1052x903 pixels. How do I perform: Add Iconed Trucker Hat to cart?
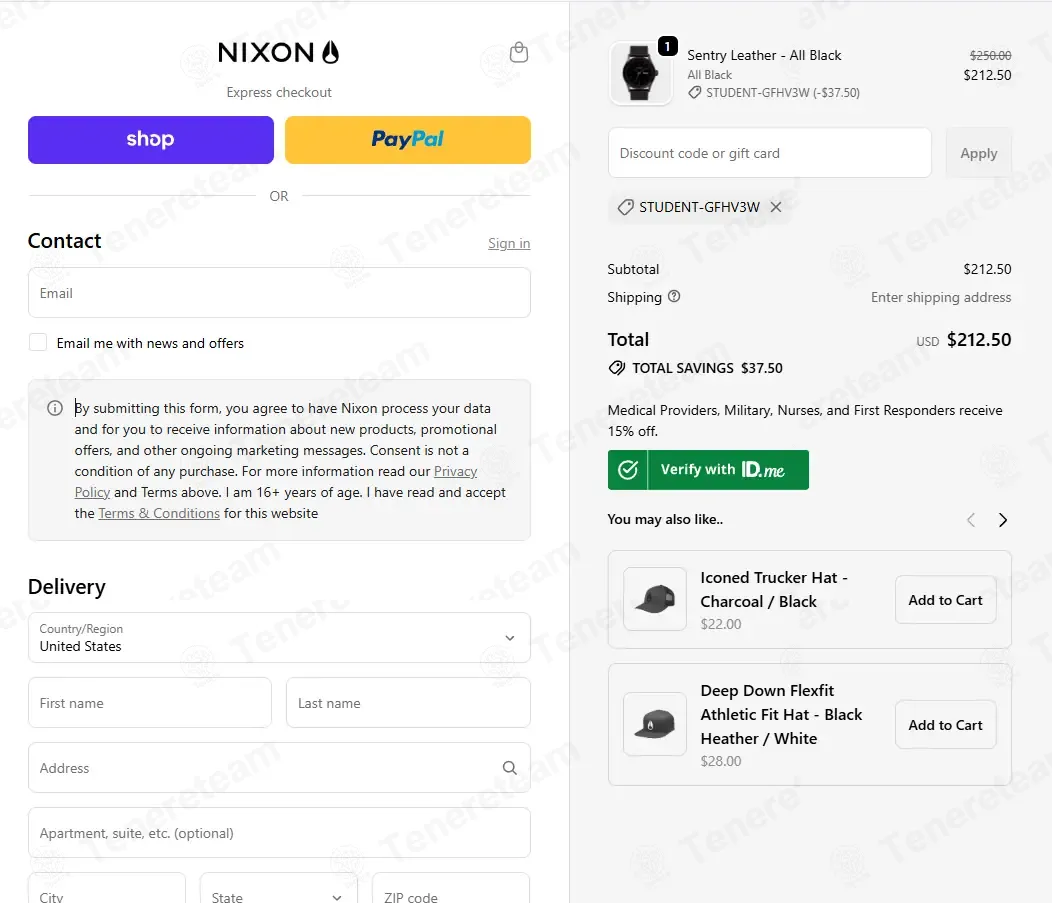[945, 600]
